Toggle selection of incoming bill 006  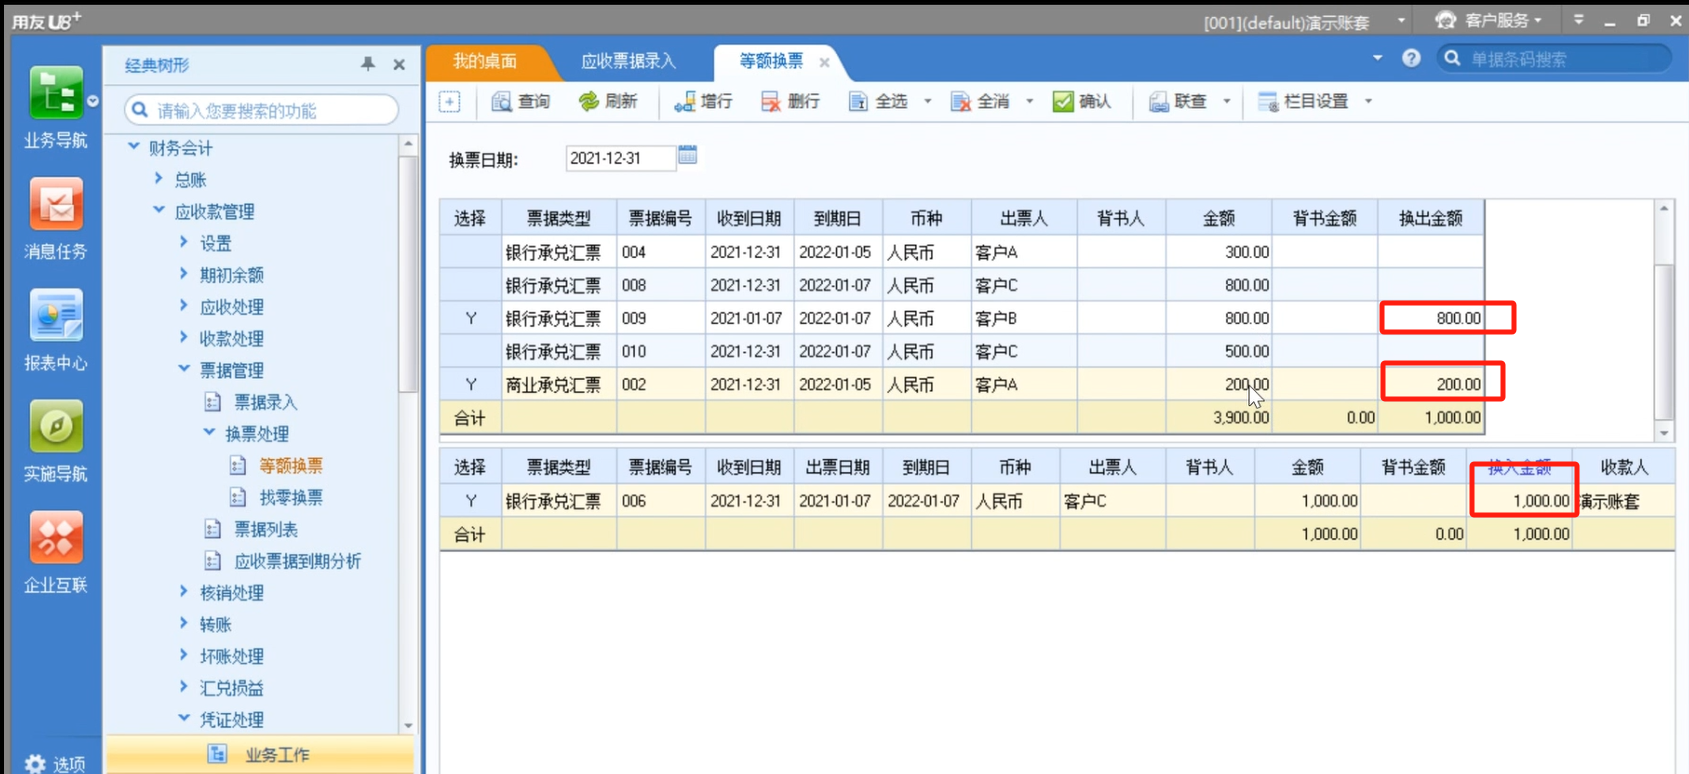pos(470,501)
